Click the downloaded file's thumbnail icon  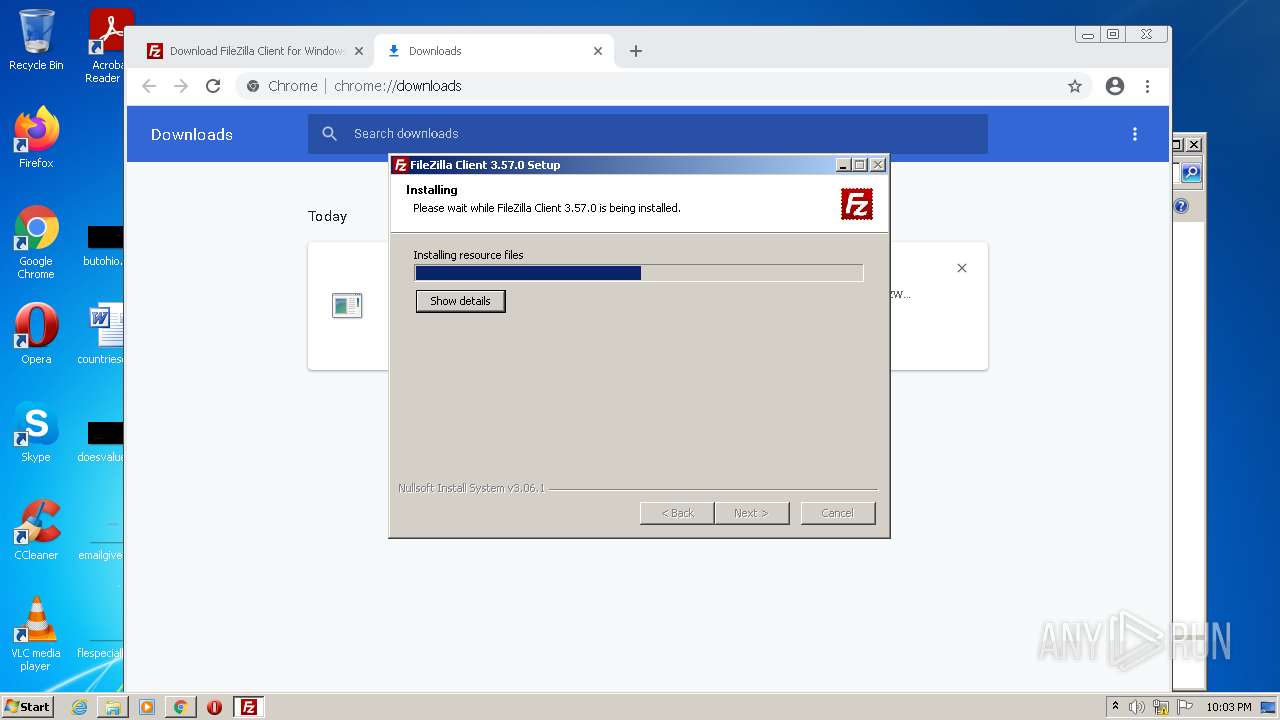[347, 305]
